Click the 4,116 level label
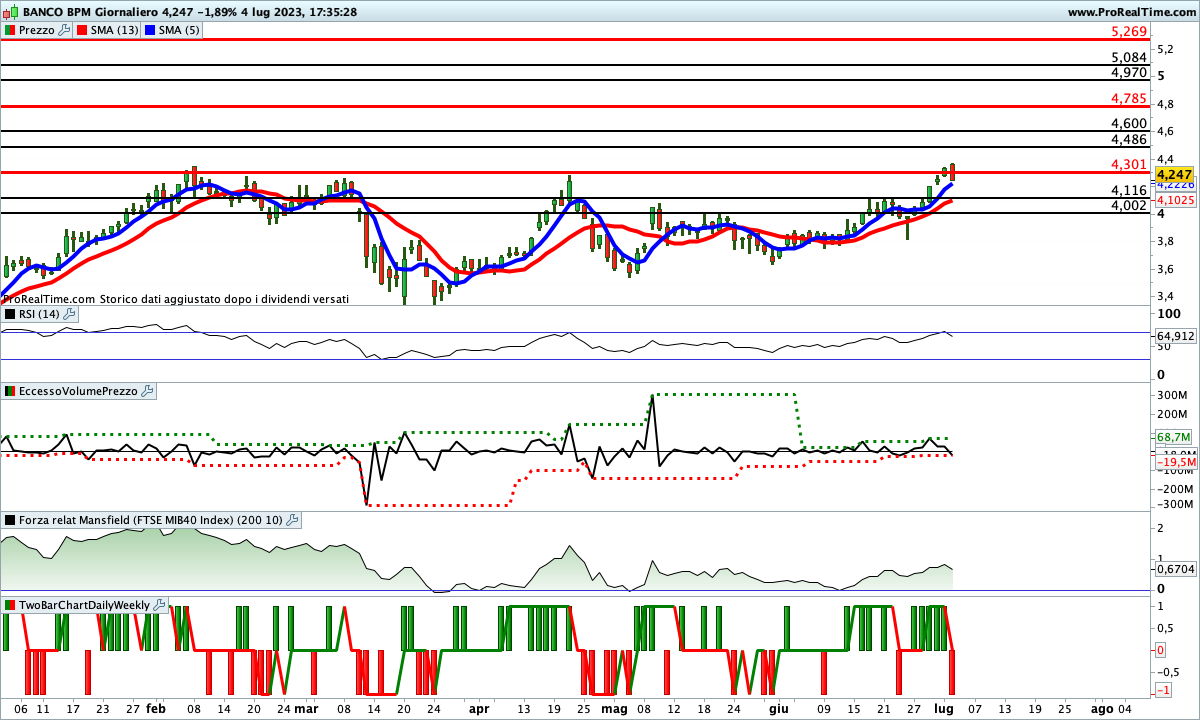The image size is (1200, 720). tap(1129, 190)
